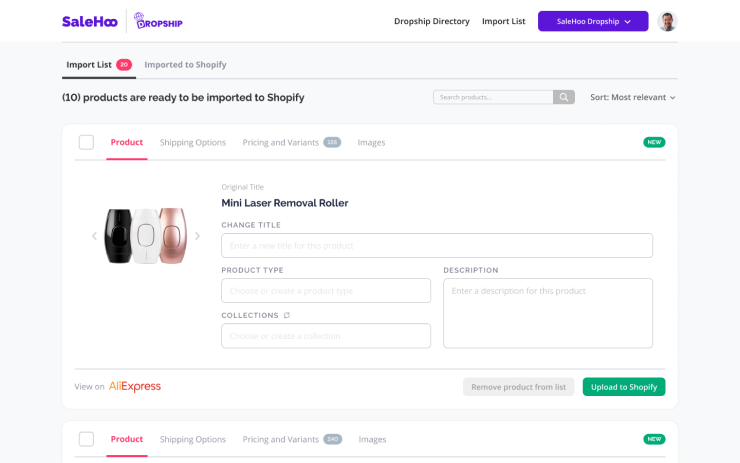Show next product image with right arrow
The image size is (740, 463).
point(197,236)
